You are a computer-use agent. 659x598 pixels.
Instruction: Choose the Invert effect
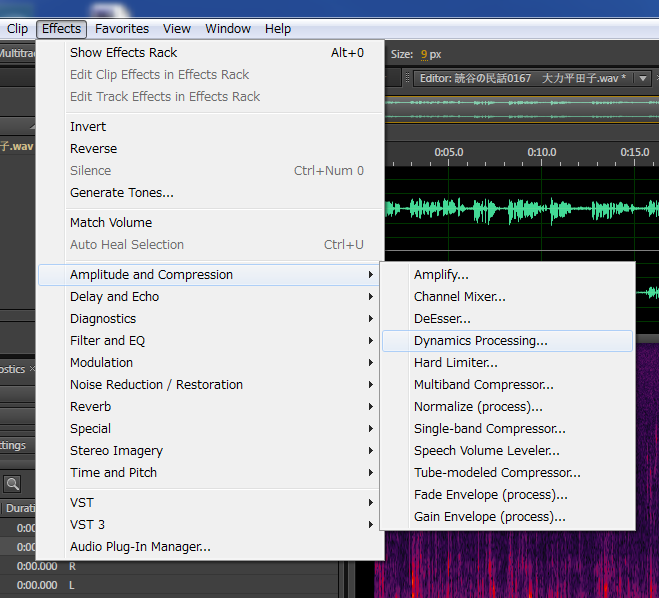click(x=211, y=126)
